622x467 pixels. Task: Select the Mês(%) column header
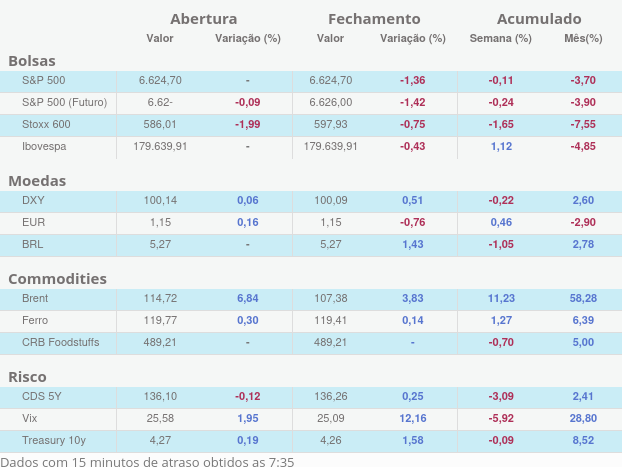point(583,39)
